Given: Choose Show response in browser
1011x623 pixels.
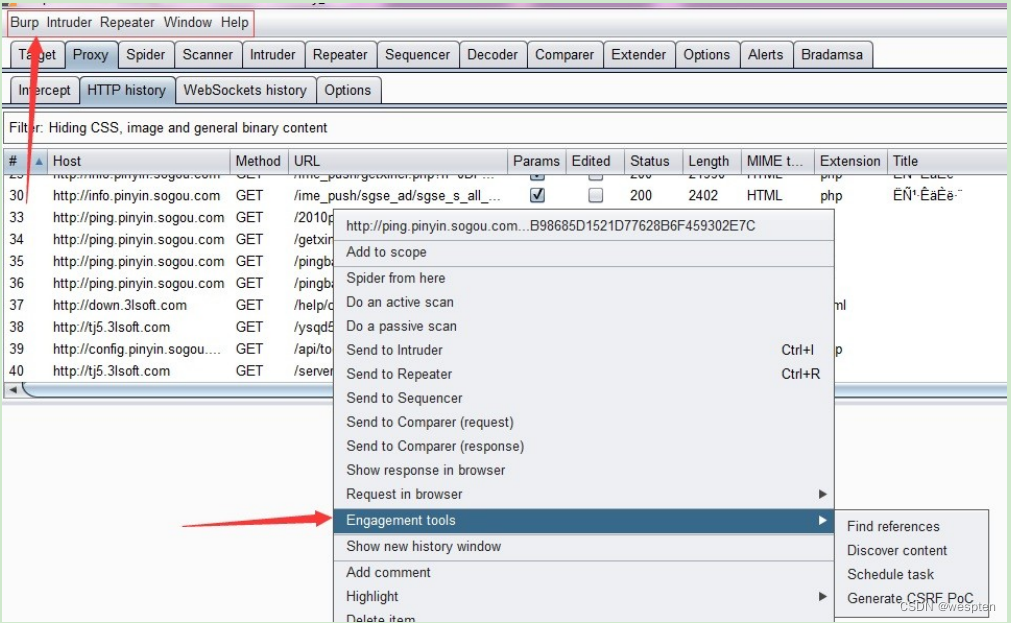Looking at the screenshot, I should tap(584, 470).
